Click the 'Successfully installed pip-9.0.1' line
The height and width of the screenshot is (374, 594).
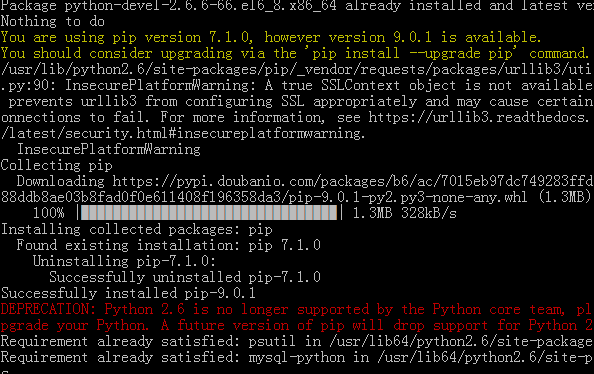coord(128,293)
